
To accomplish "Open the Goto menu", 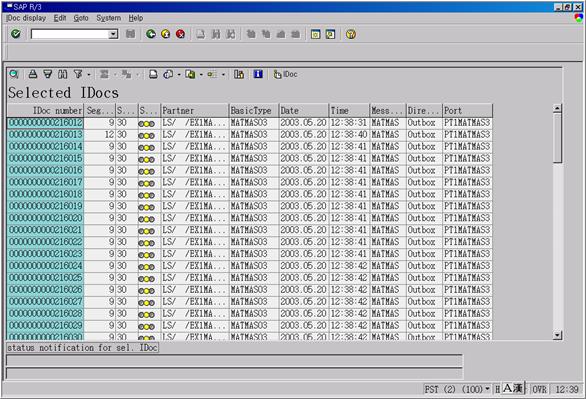I will [81, 18].
